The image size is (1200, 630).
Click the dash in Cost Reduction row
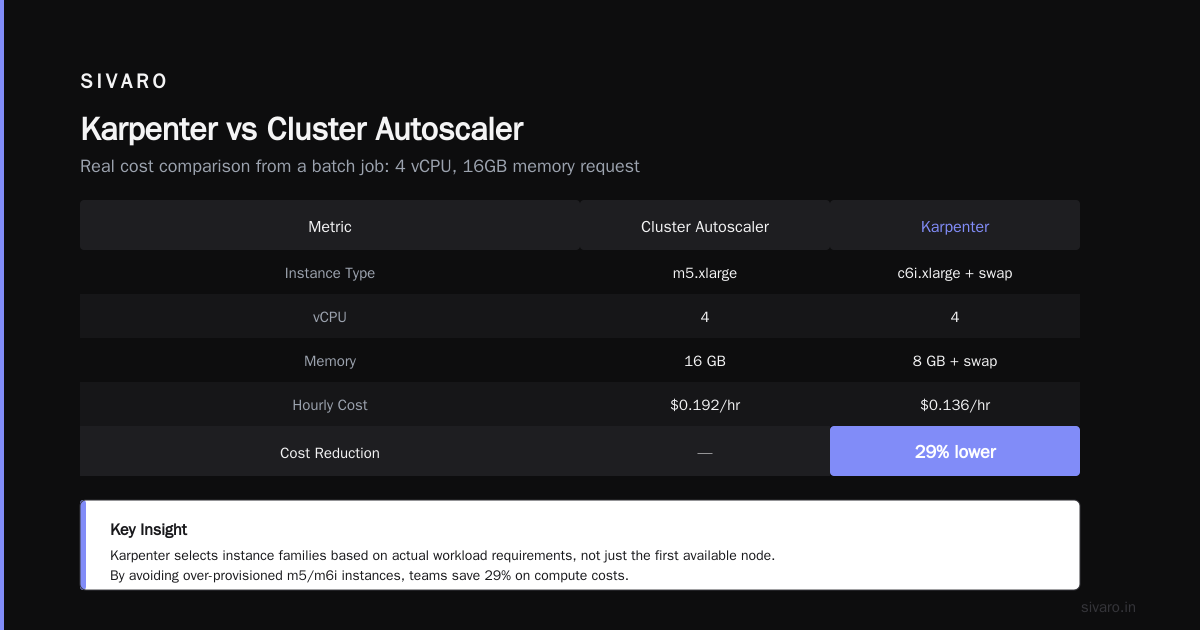pos(705,453)
